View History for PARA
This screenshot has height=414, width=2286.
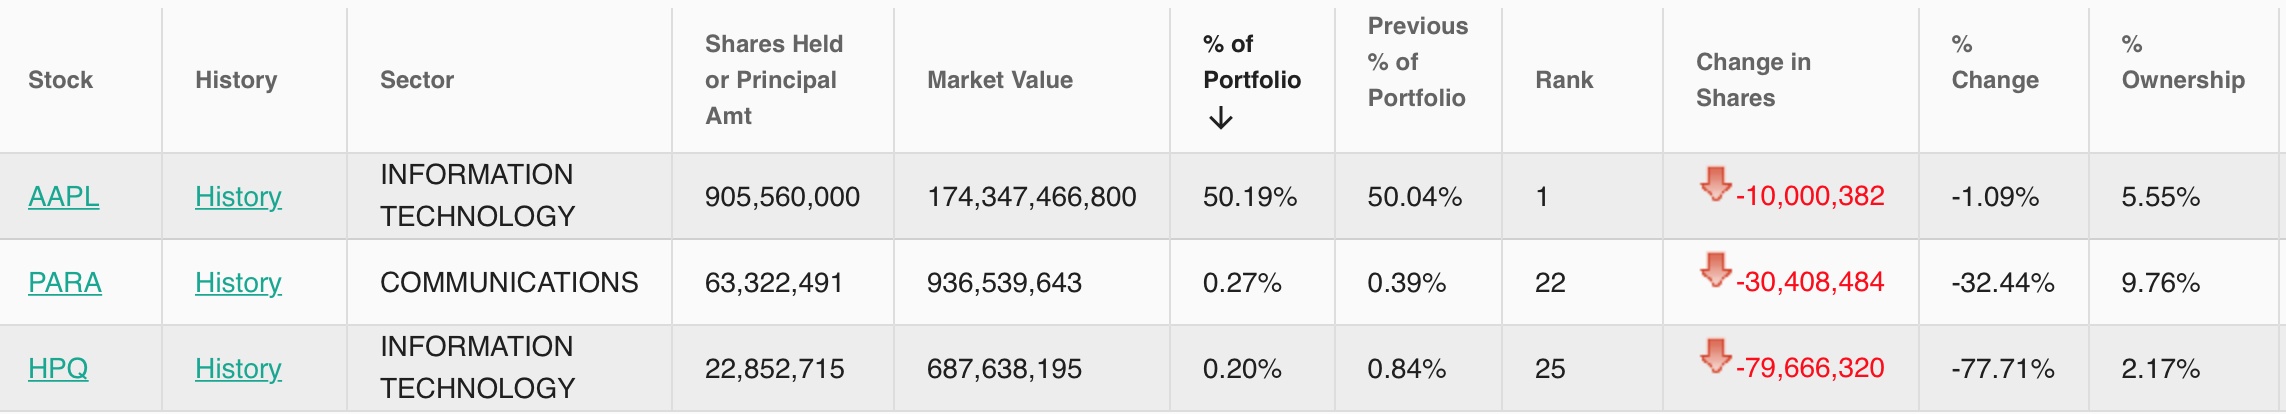tap(238, 283)
